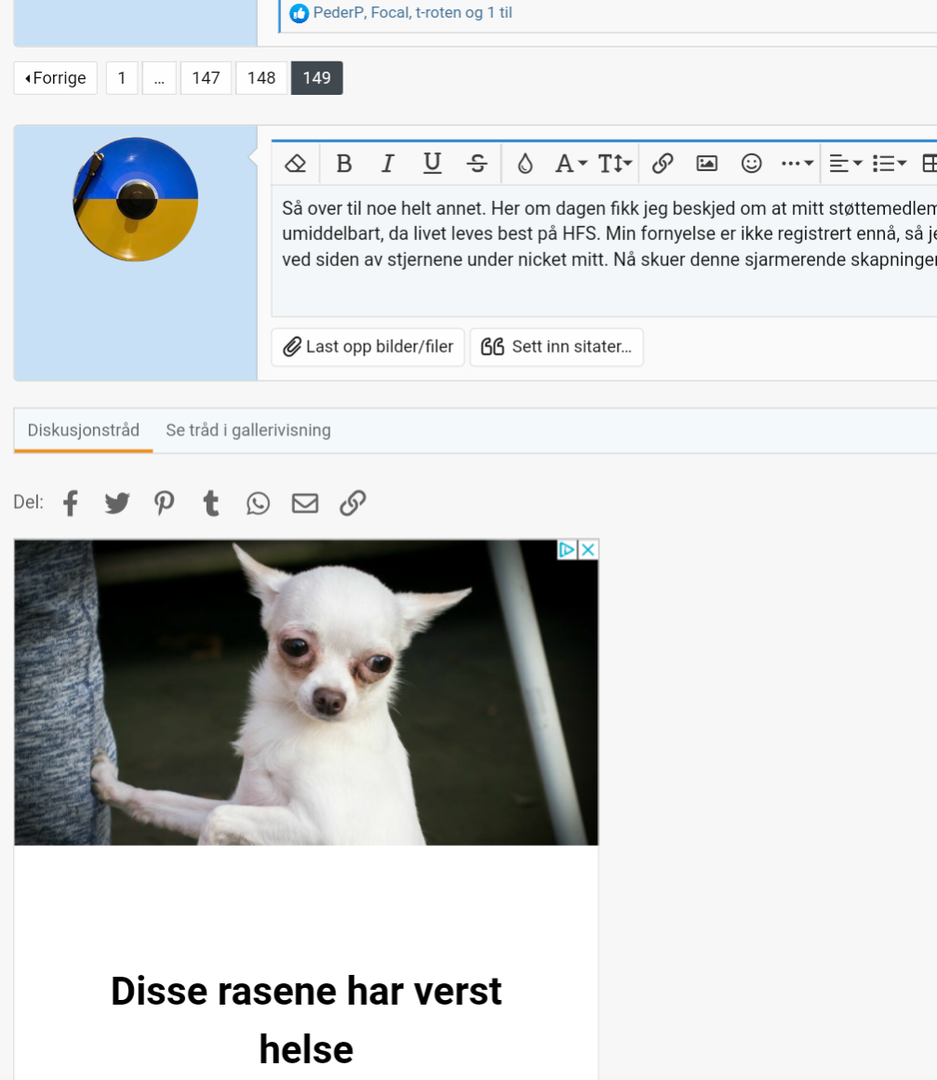Toggle strikethrough formatting in editor
The width and height of the screenshot is (937, 1080).
pyautogui.click(x=477, y=163)
